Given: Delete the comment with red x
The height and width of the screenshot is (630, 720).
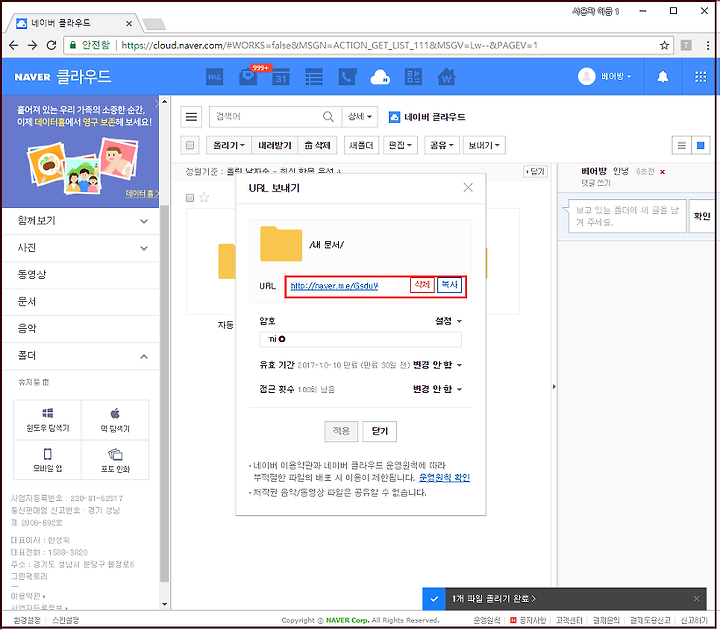Looking at the screenshot, I should point(662,172).
